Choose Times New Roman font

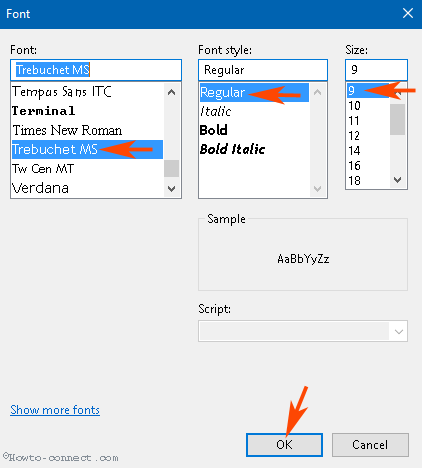pyautogui.click(x=87, y=130)
